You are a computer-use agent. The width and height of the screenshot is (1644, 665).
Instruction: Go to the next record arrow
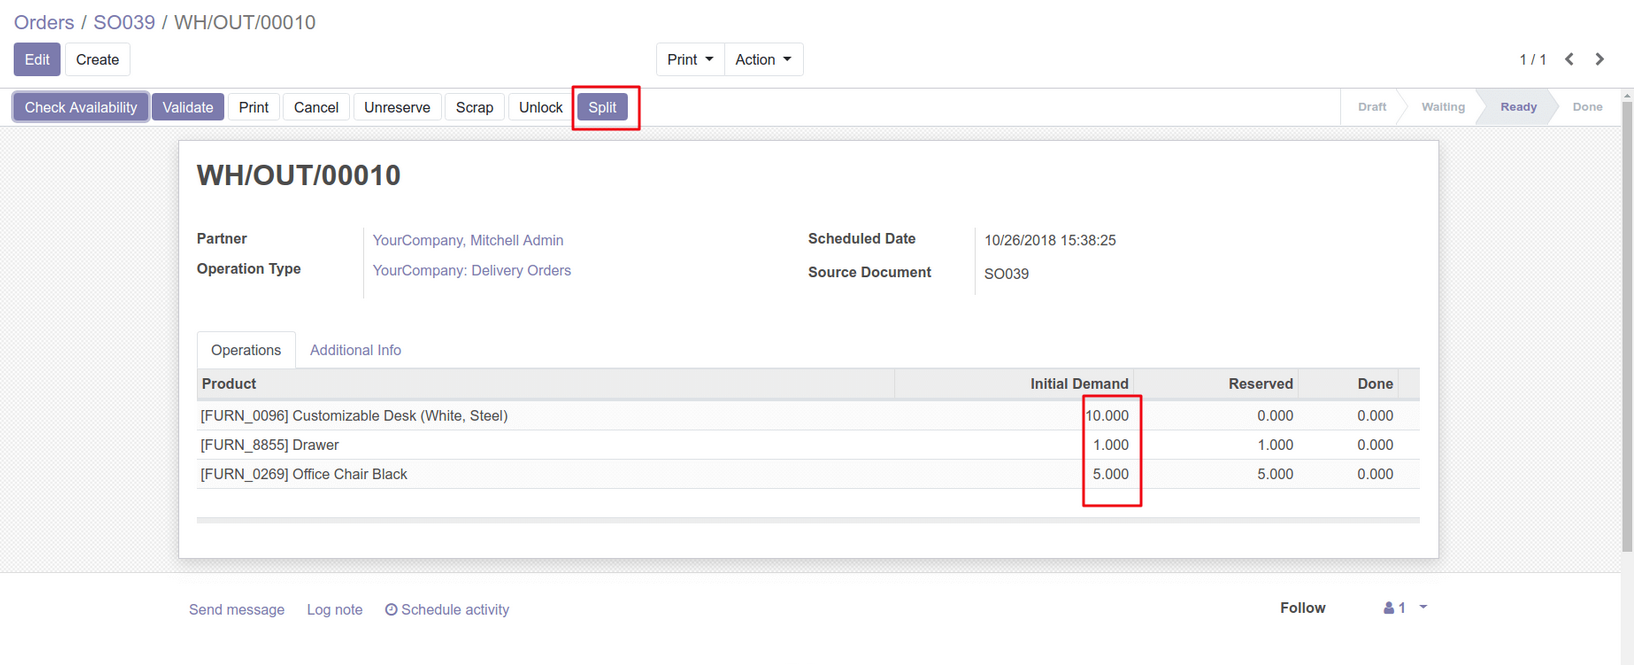tap(1600, 60)
